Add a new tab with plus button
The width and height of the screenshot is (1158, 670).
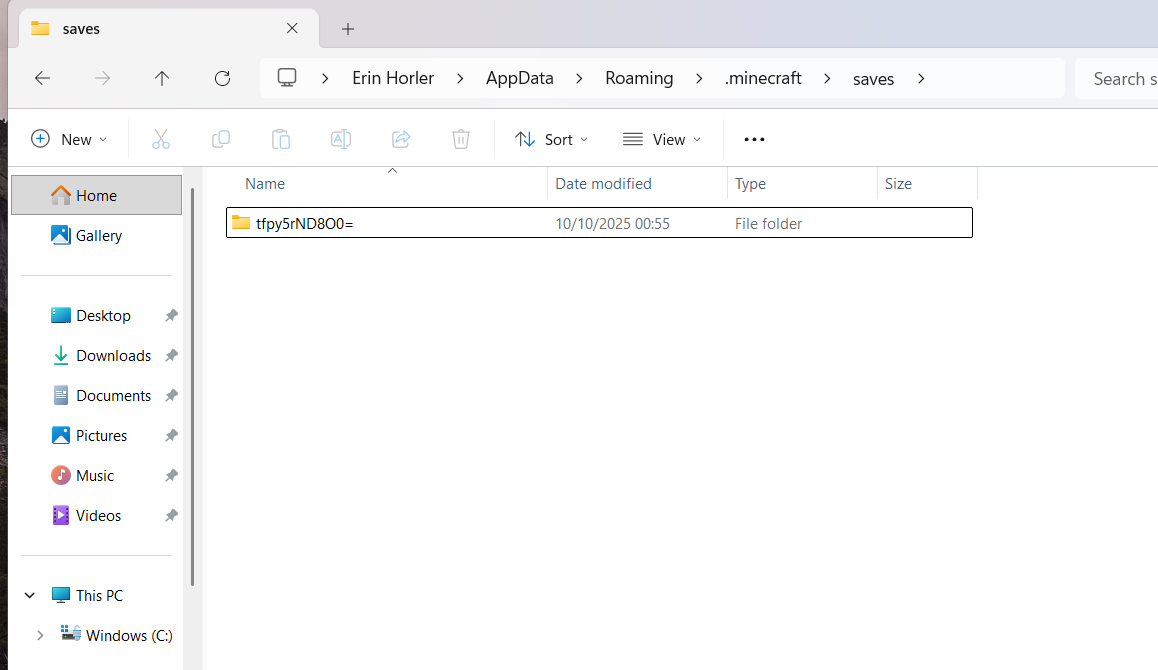coord(348,29)
